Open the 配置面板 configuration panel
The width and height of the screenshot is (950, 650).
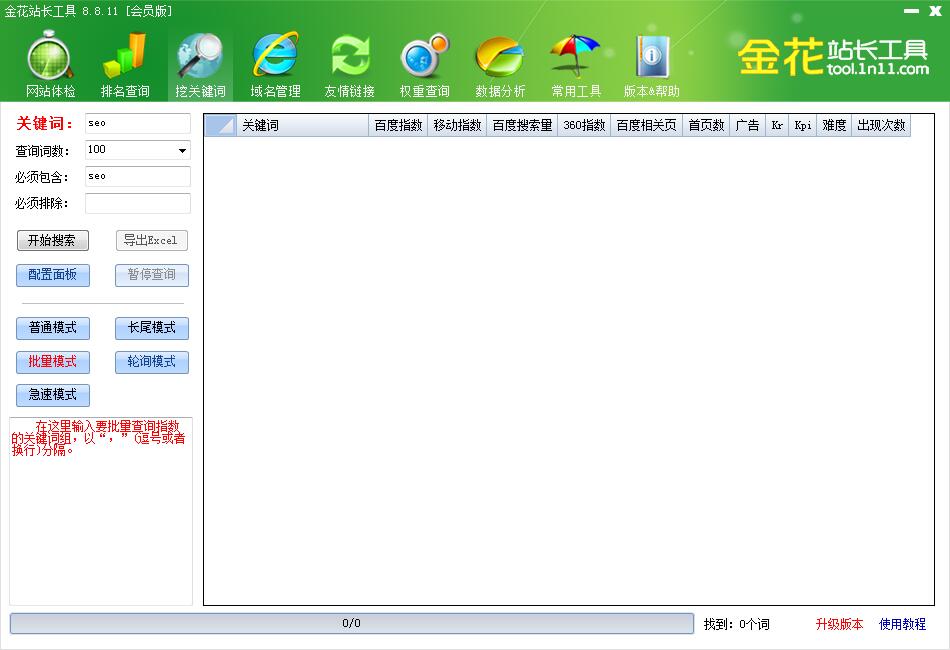(53, 275)
